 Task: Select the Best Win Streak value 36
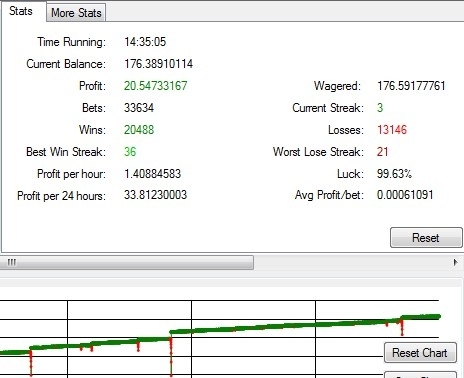(130, 152)
